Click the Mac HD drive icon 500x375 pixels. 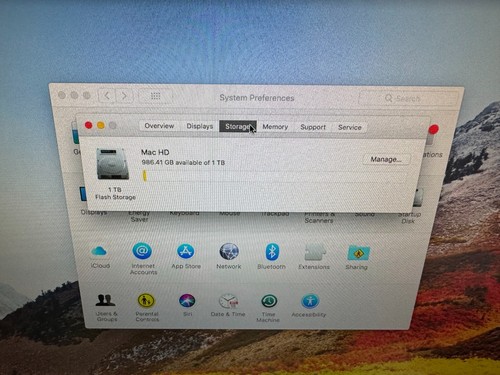(x=113, y=164)
